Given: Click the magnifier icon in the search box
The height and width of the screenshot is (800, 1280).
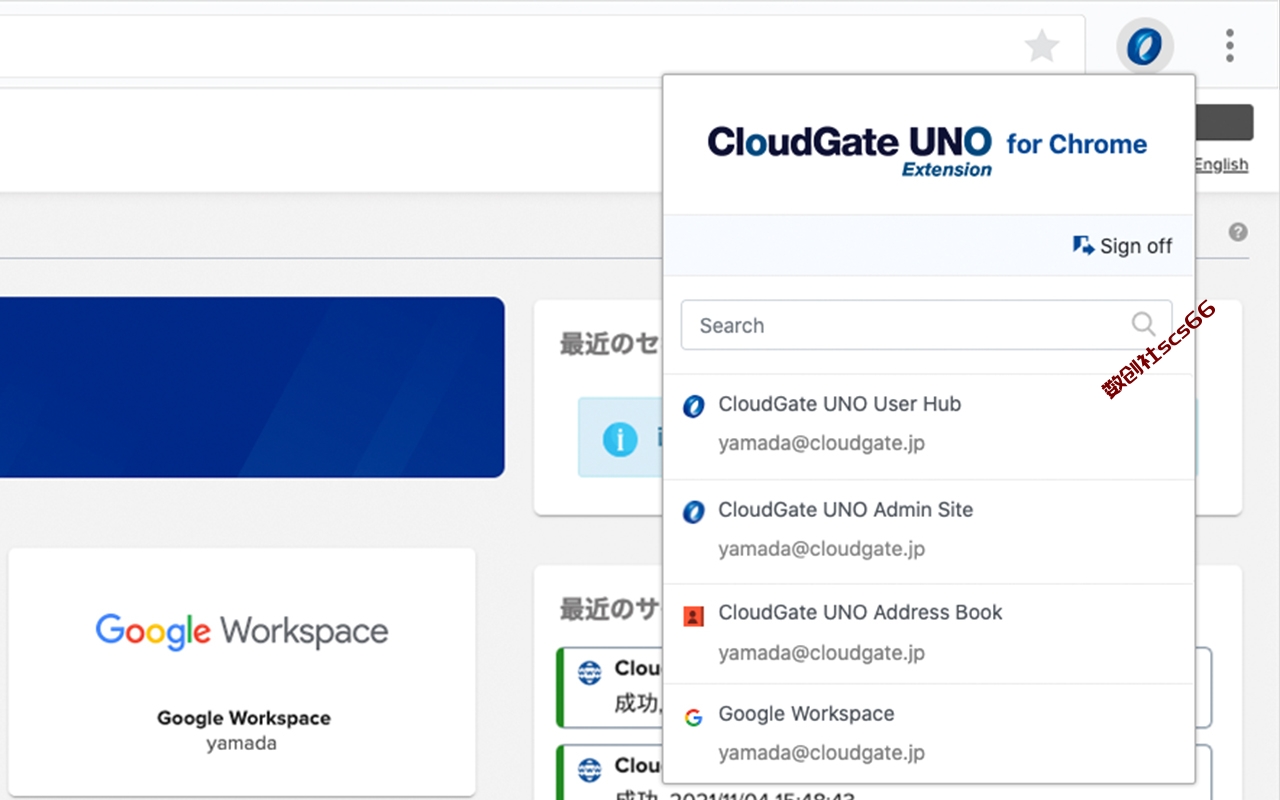Looking at the screenshot, I should (x=1143, y=324).
